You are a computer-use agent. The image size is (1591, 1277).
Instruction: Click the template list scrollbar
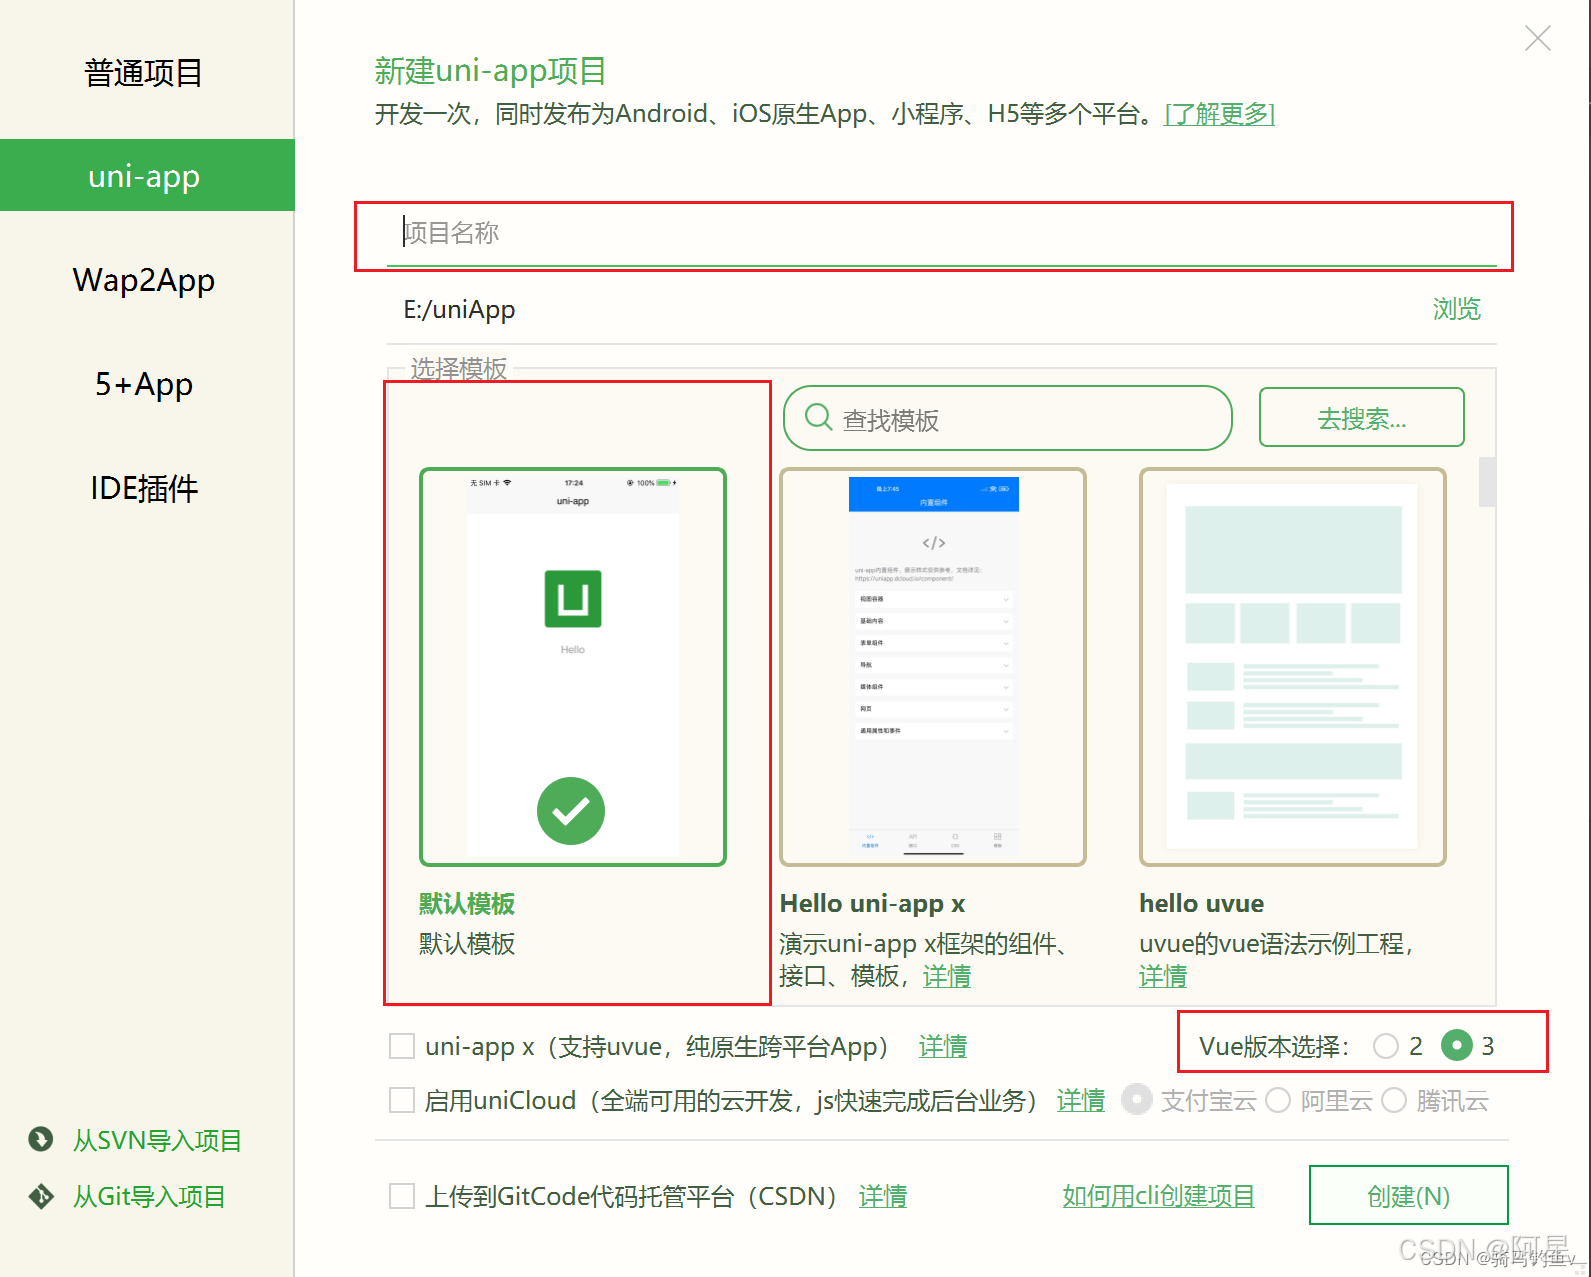pyautogui.click(x=1487, y=482)
